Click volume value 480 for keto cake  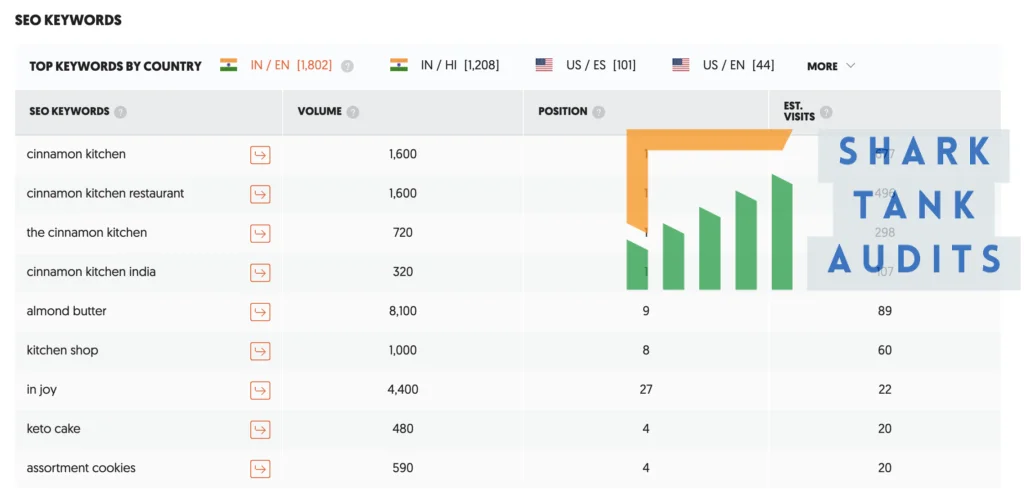[403, 429]
